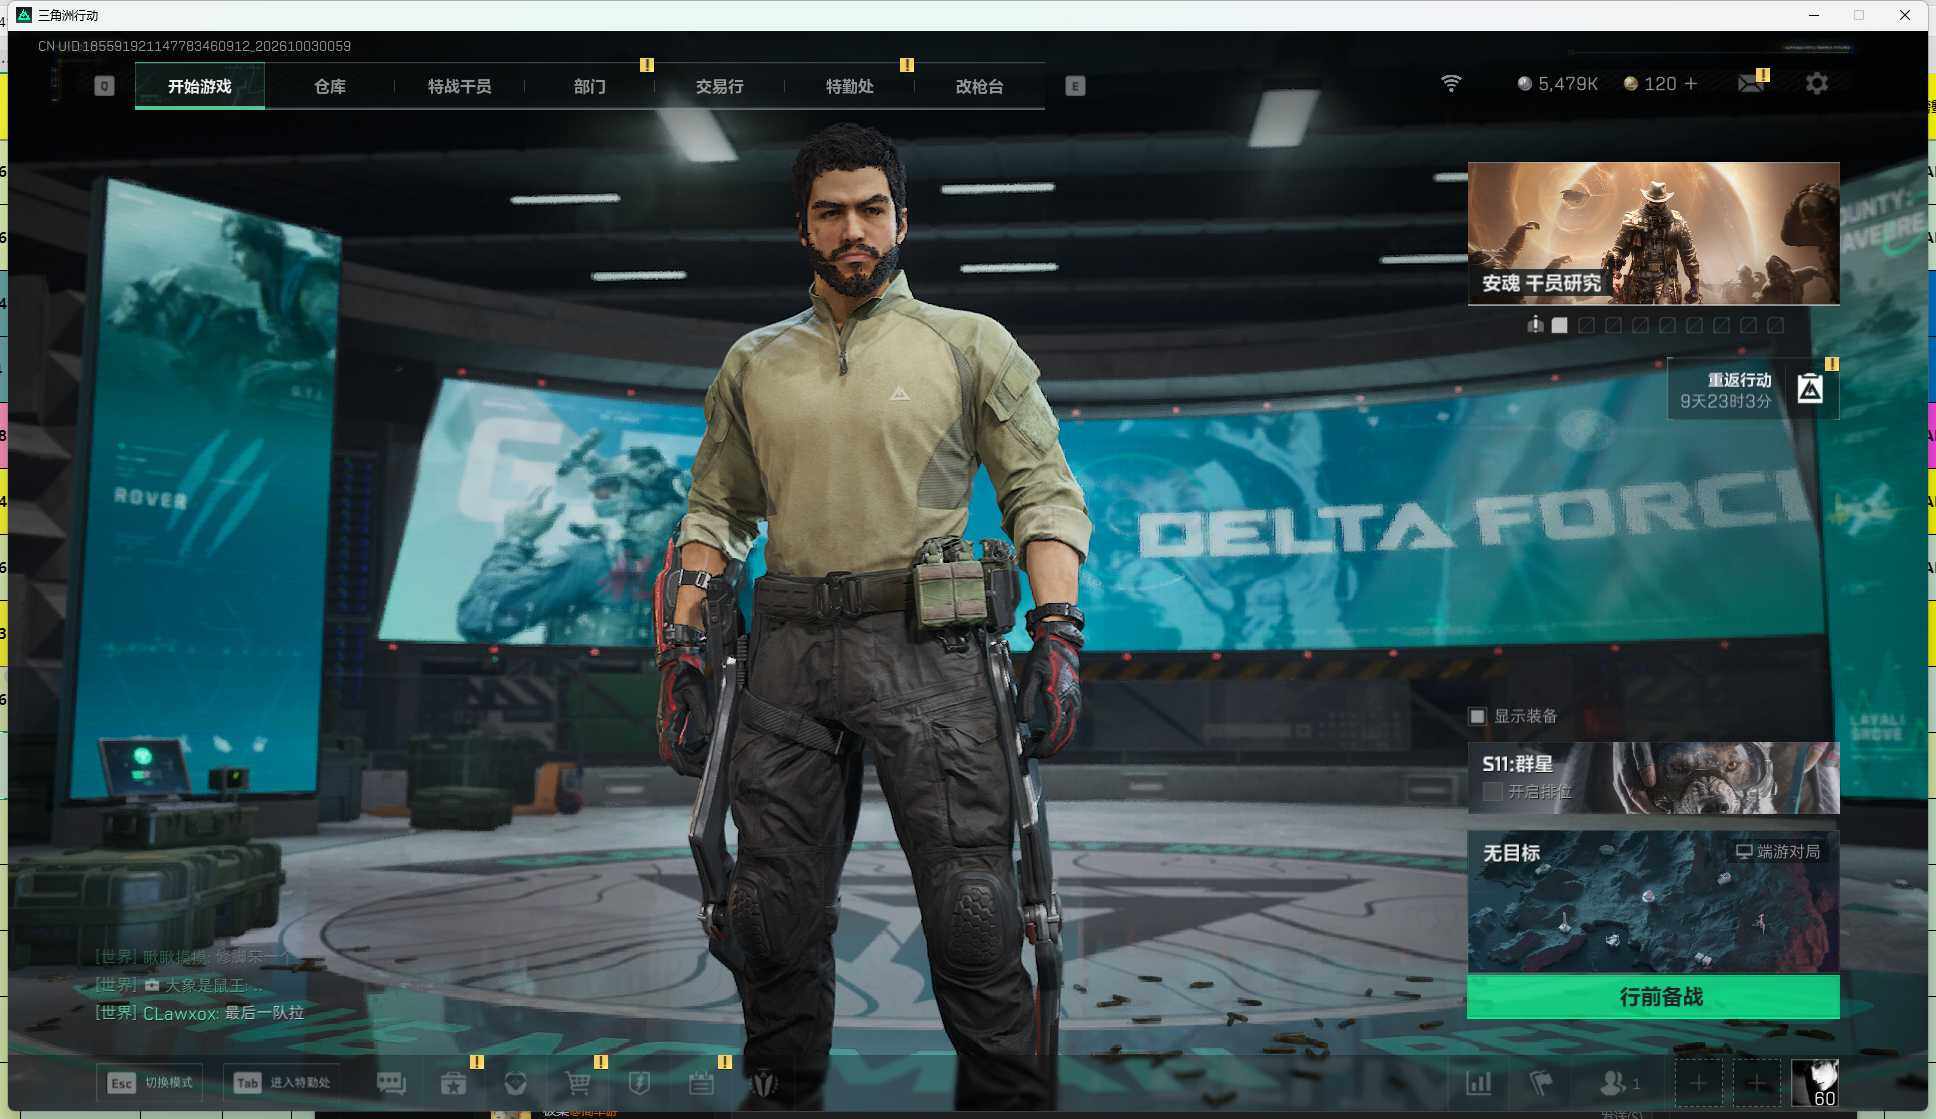Select the 无目标 map card
This screenshot has height=1119, width=1936.
click(x=1653, y=901)
